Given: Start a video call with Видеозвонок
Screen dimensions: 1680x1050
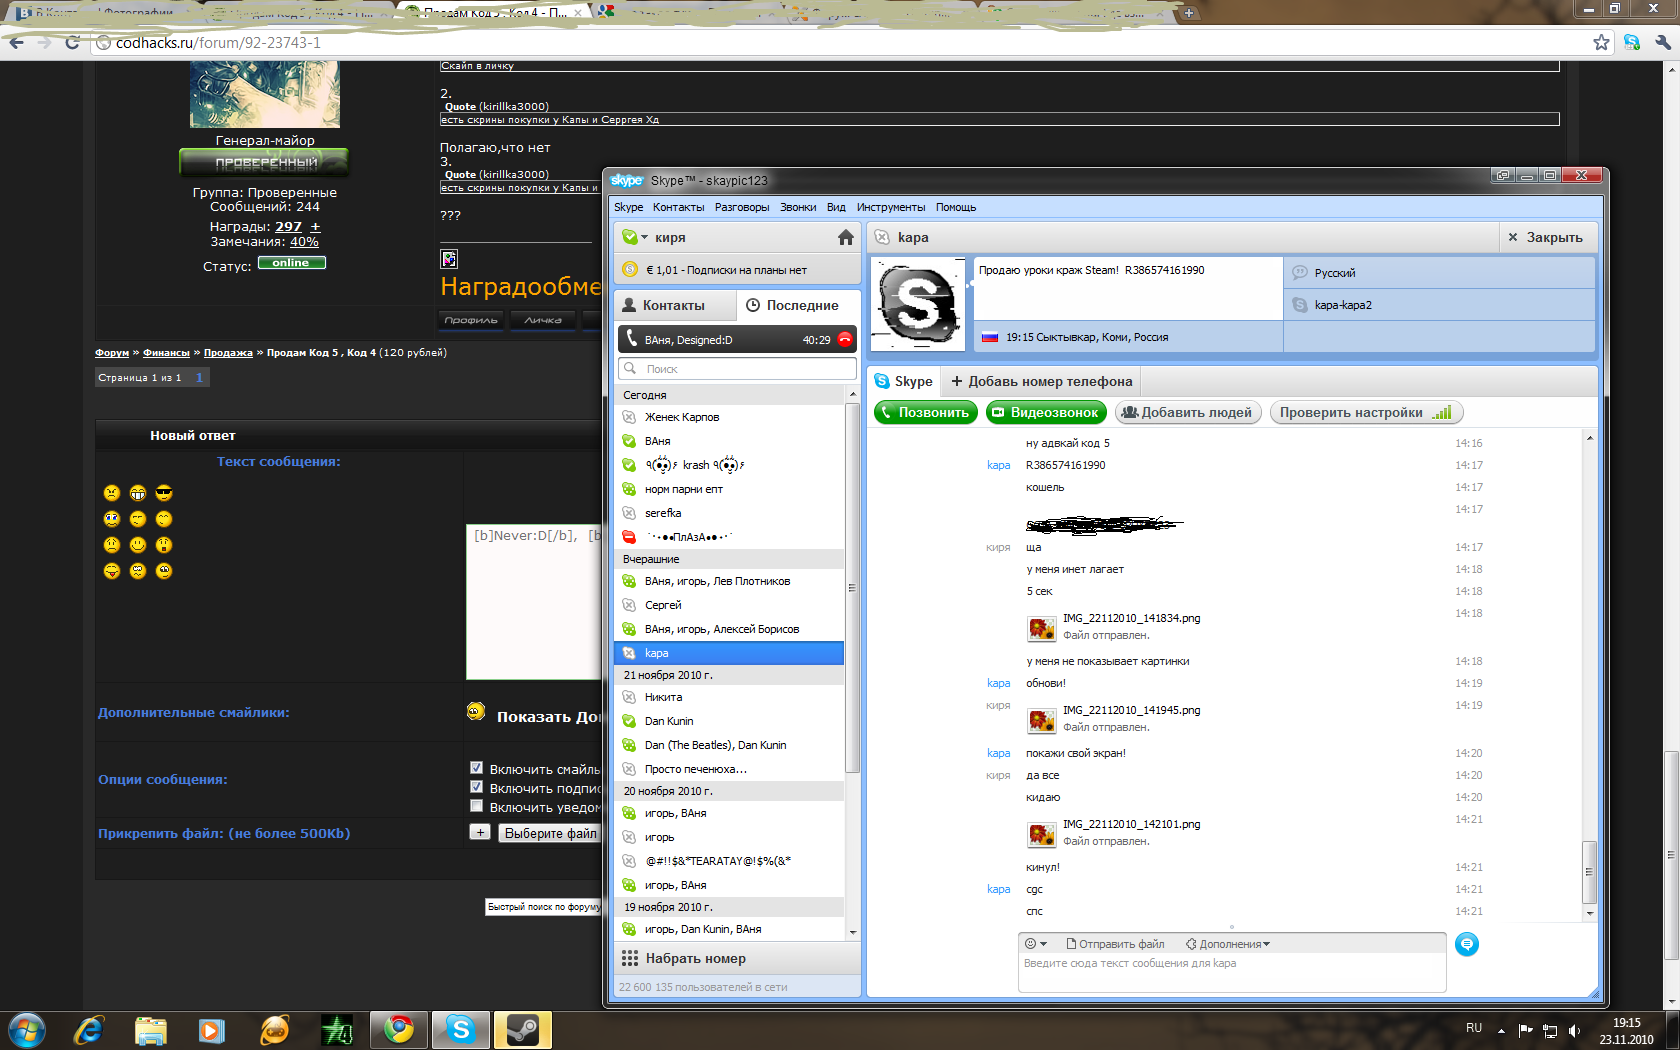Looking at the screenshot, I should pyautogui.click(x=1046, y=412).
